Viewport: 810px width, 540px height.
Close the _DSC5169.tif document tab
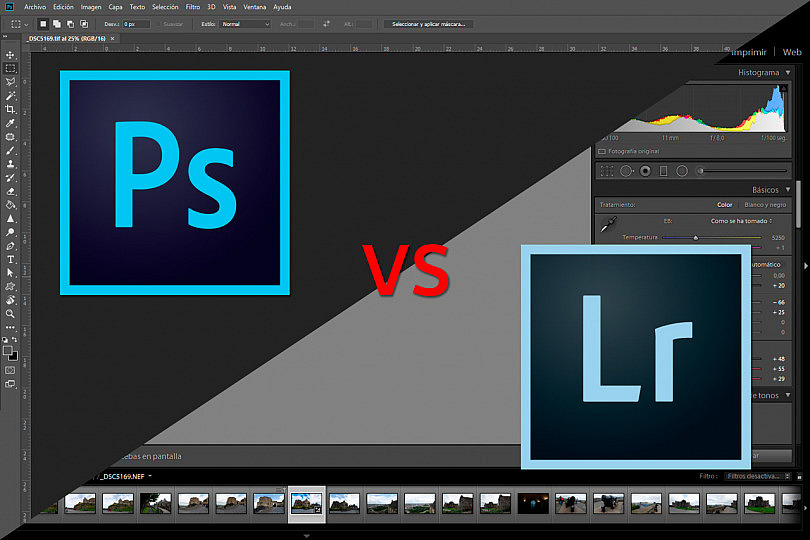click(x=113, y=39)
